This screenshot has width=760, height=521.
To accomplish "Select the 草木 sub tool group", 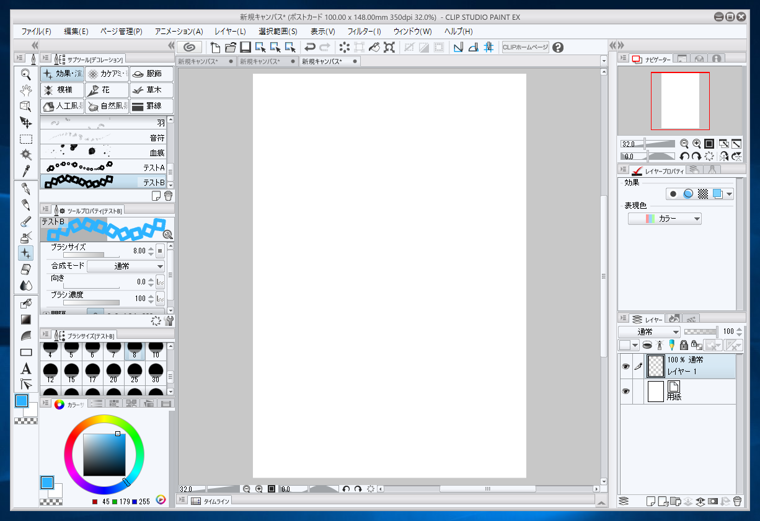I will pos(151,90).
